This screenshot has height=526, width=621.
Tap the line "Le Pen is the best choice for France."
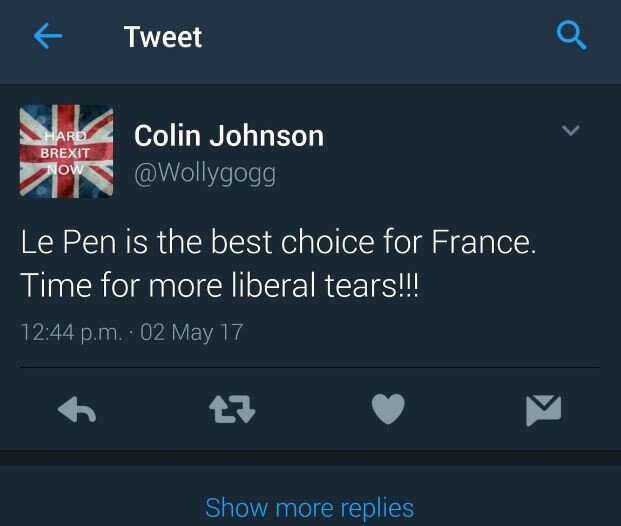[x=278, y=242]
